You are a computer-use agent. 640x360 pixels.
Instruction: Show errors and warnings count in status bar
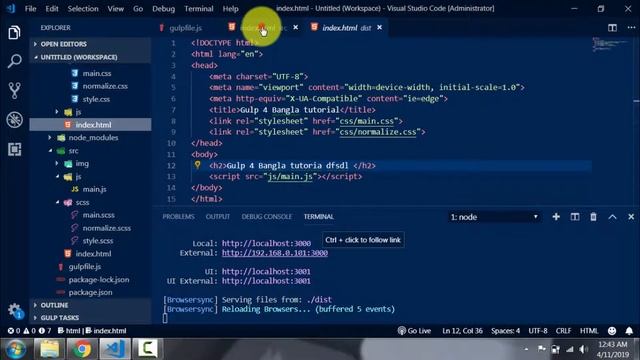click(x=29, y=331)
